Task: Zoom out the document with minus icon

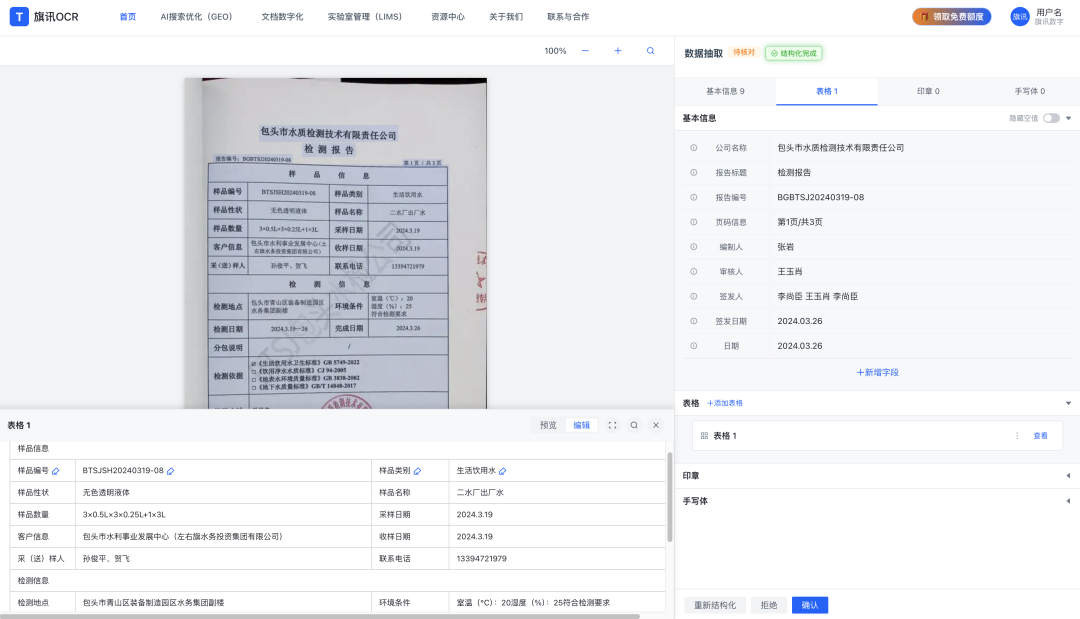Action: pos(585,51)
